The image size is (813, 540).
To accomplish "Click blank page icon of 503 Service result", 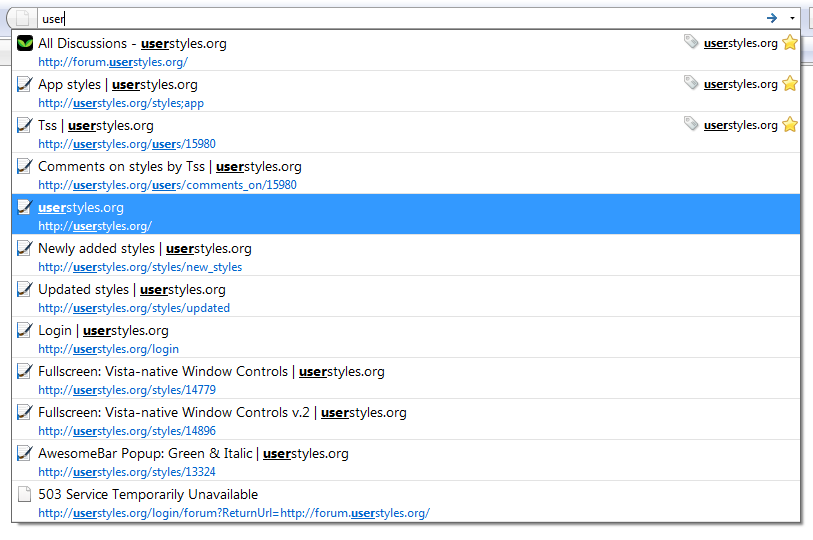I will (x=24, y=494).
